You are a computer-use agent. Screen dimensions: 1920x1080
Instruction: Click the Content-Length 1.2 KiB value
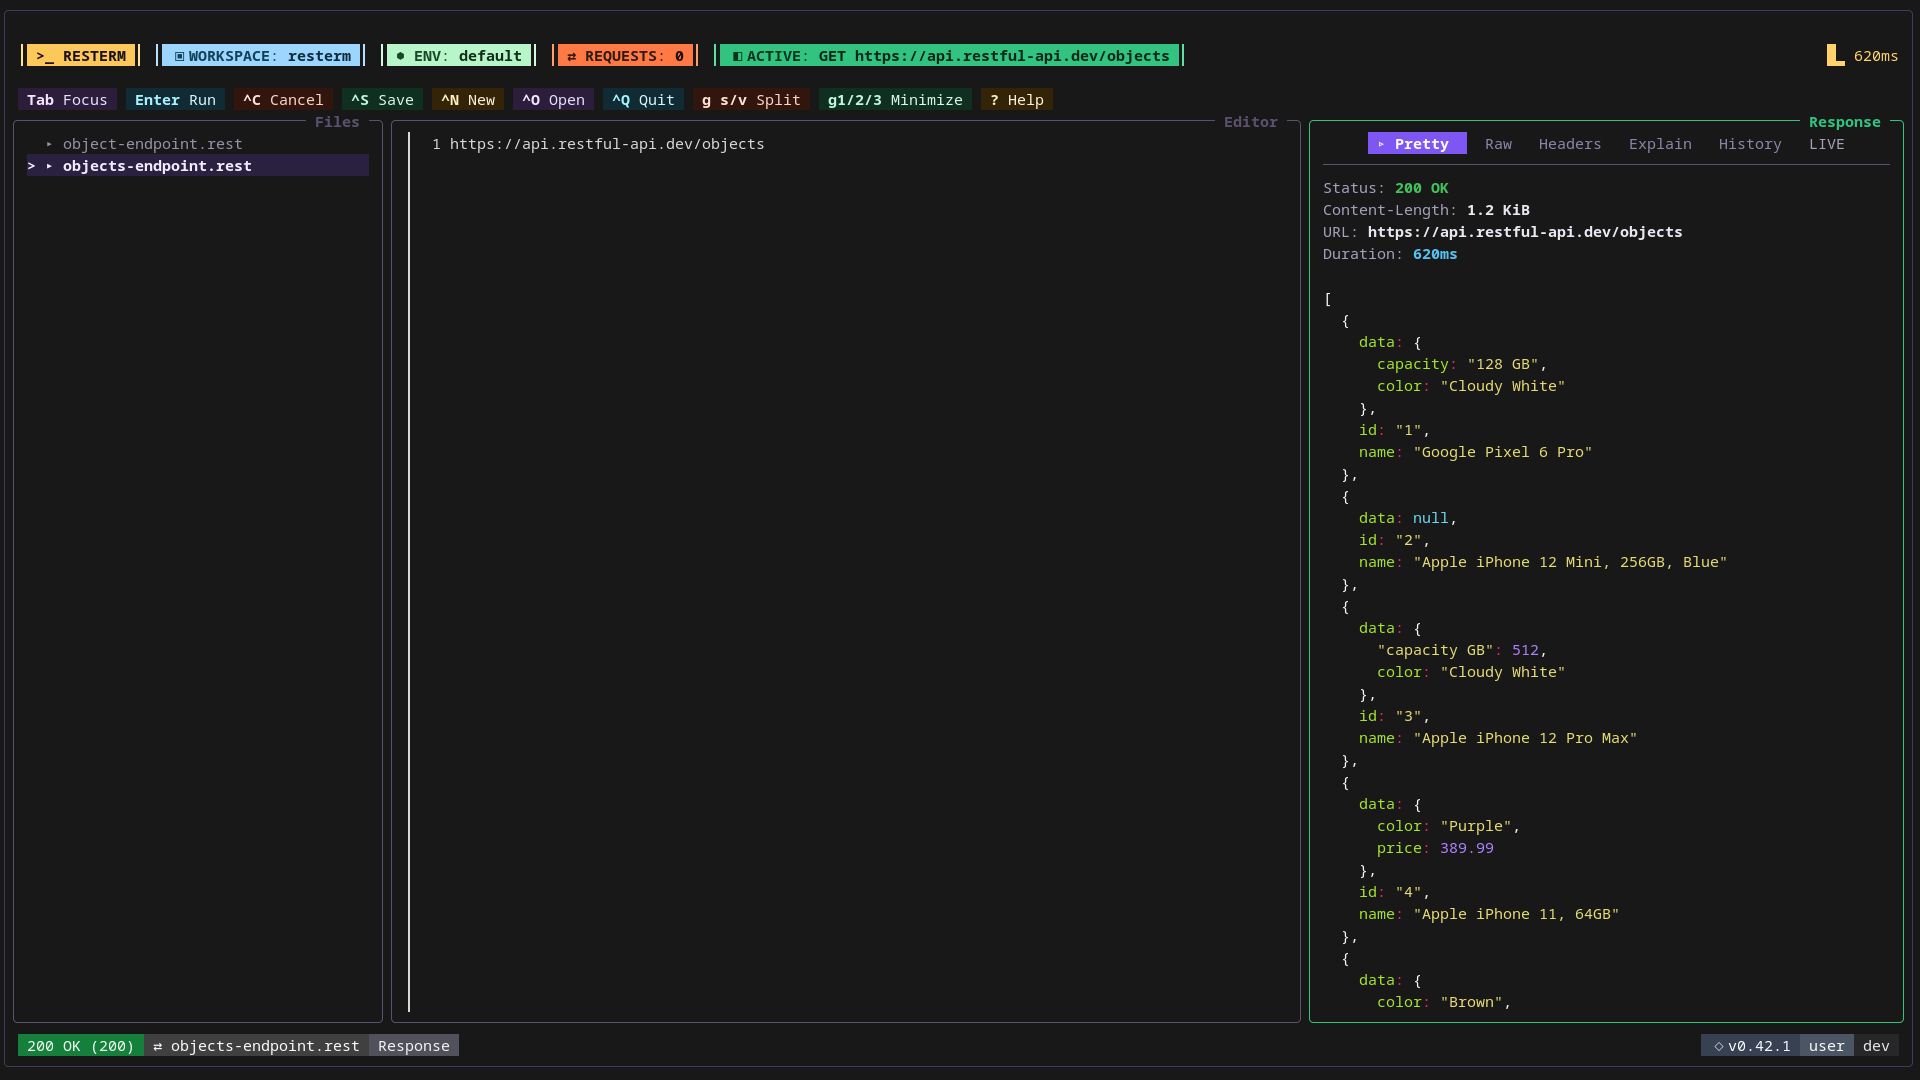point(1498,210)
